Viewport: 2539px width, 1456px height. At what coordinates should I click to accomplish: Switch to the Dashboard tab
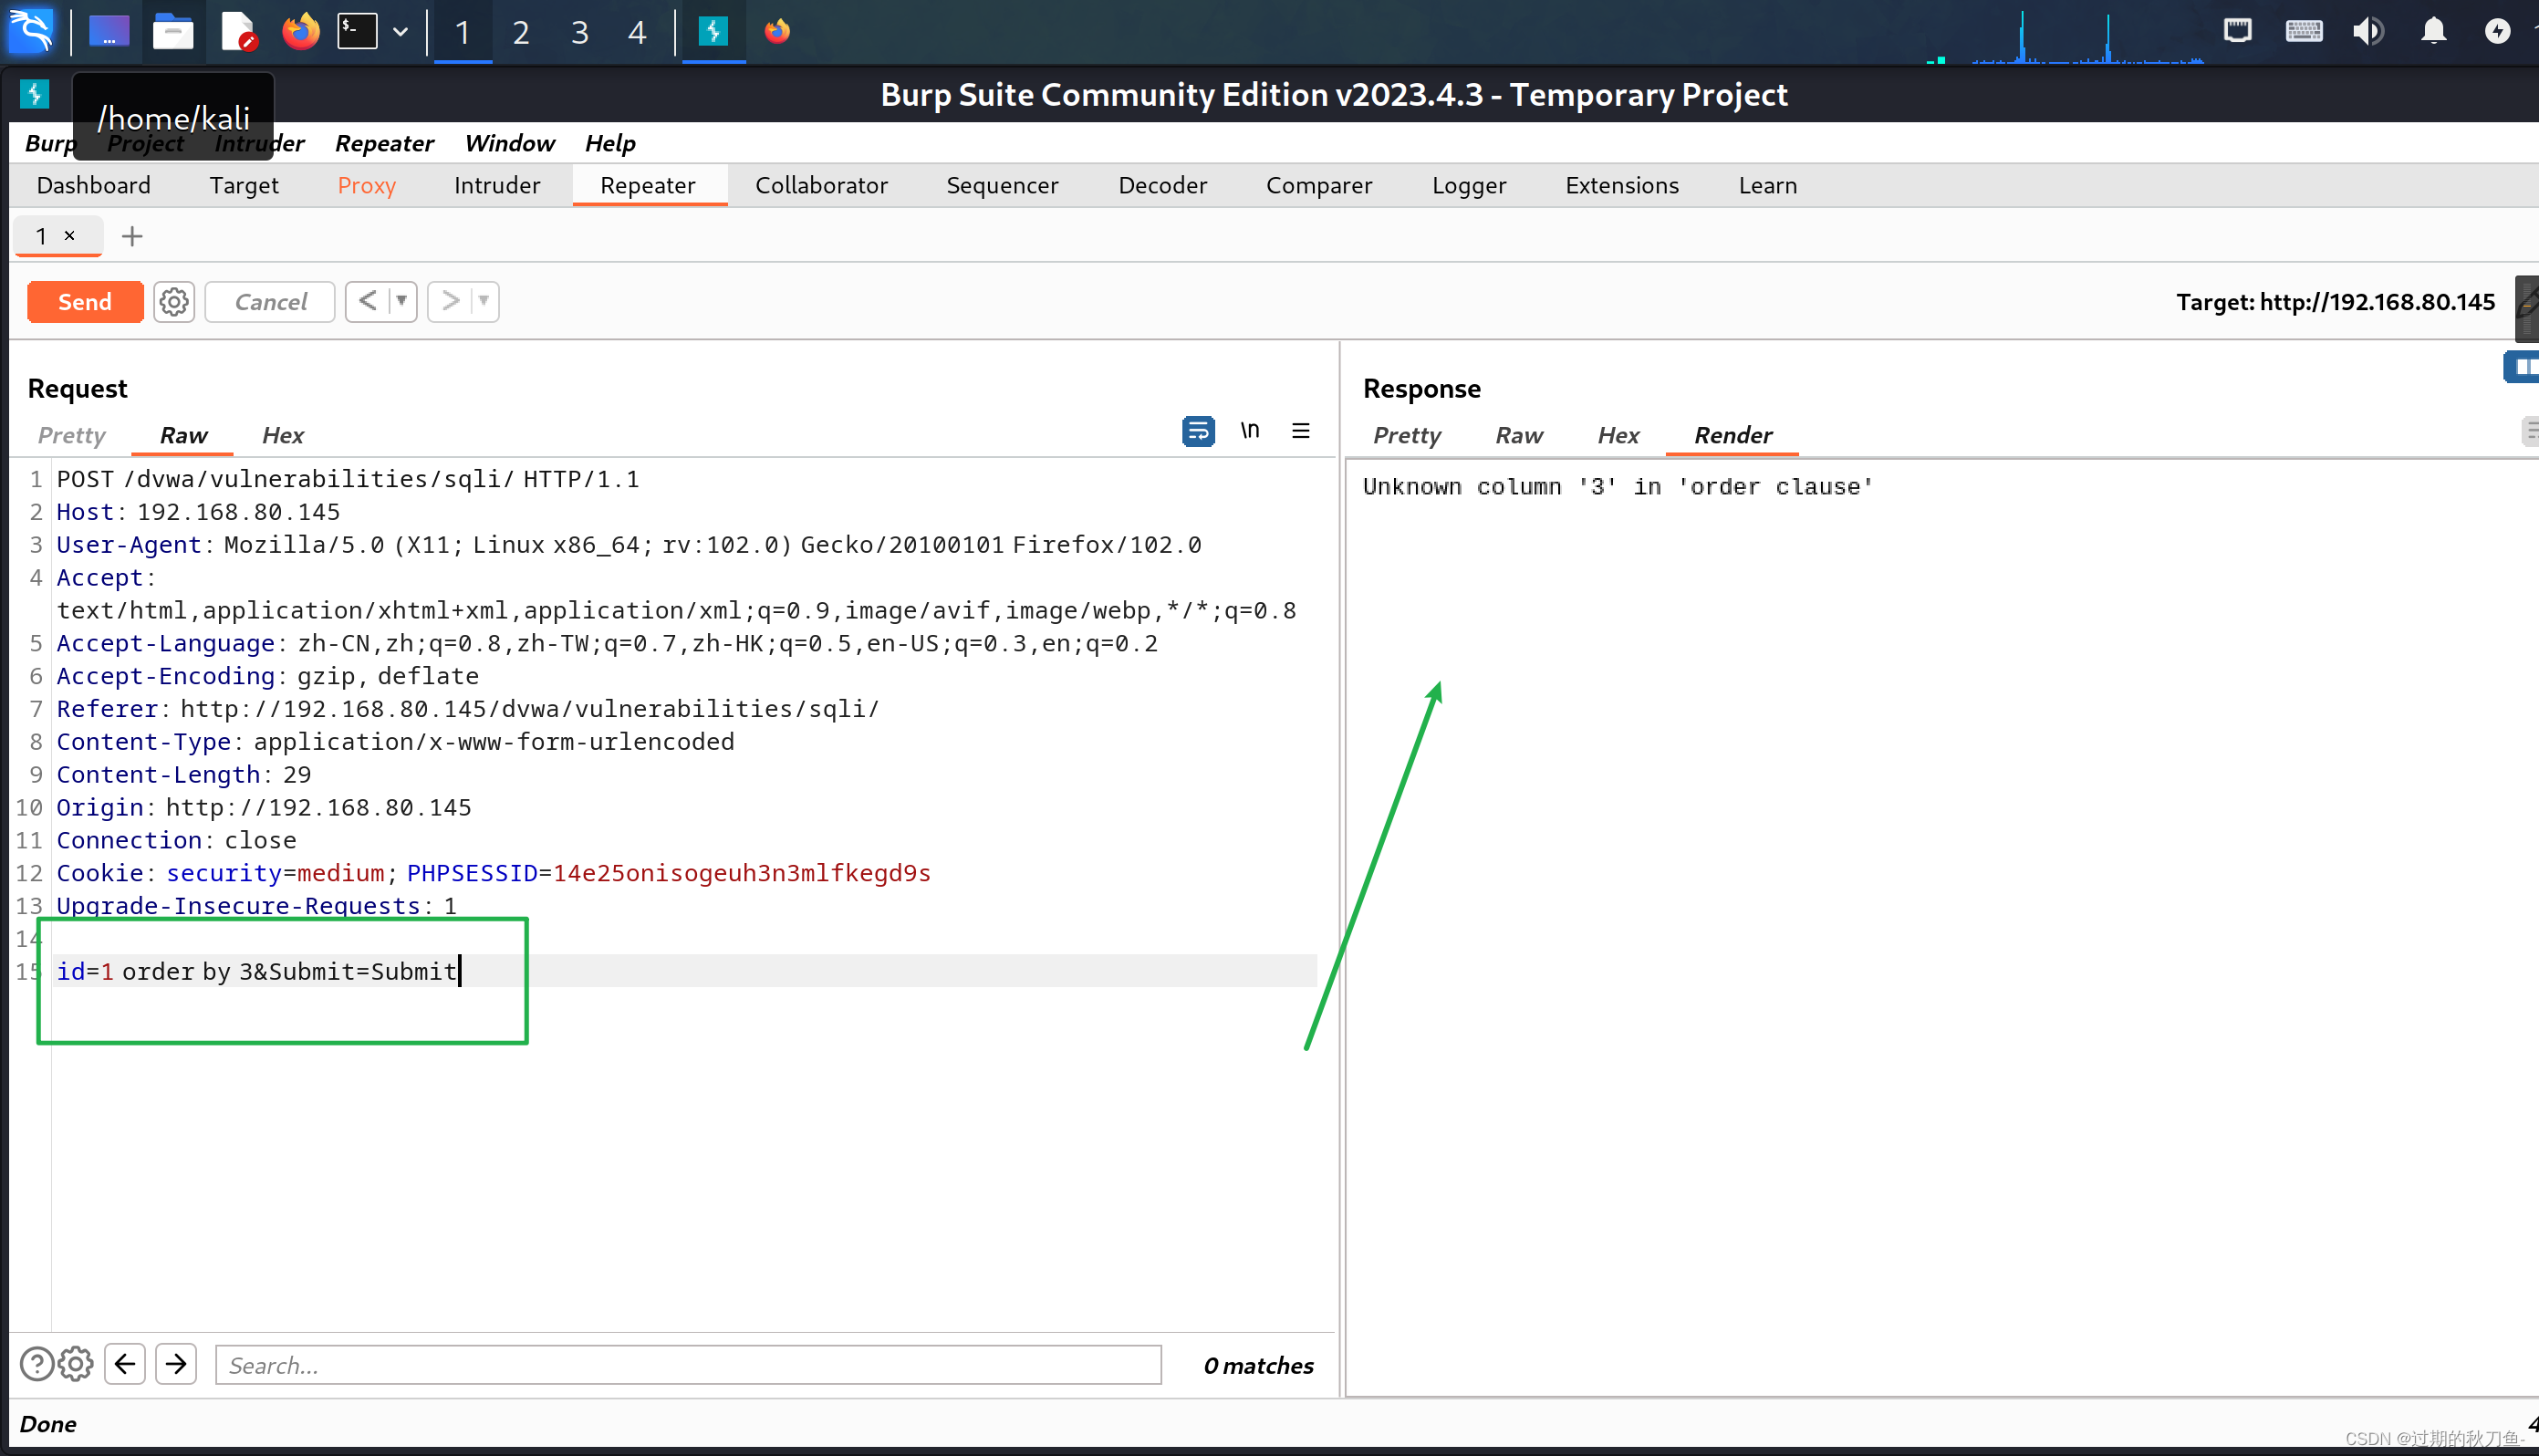(94, 185)
